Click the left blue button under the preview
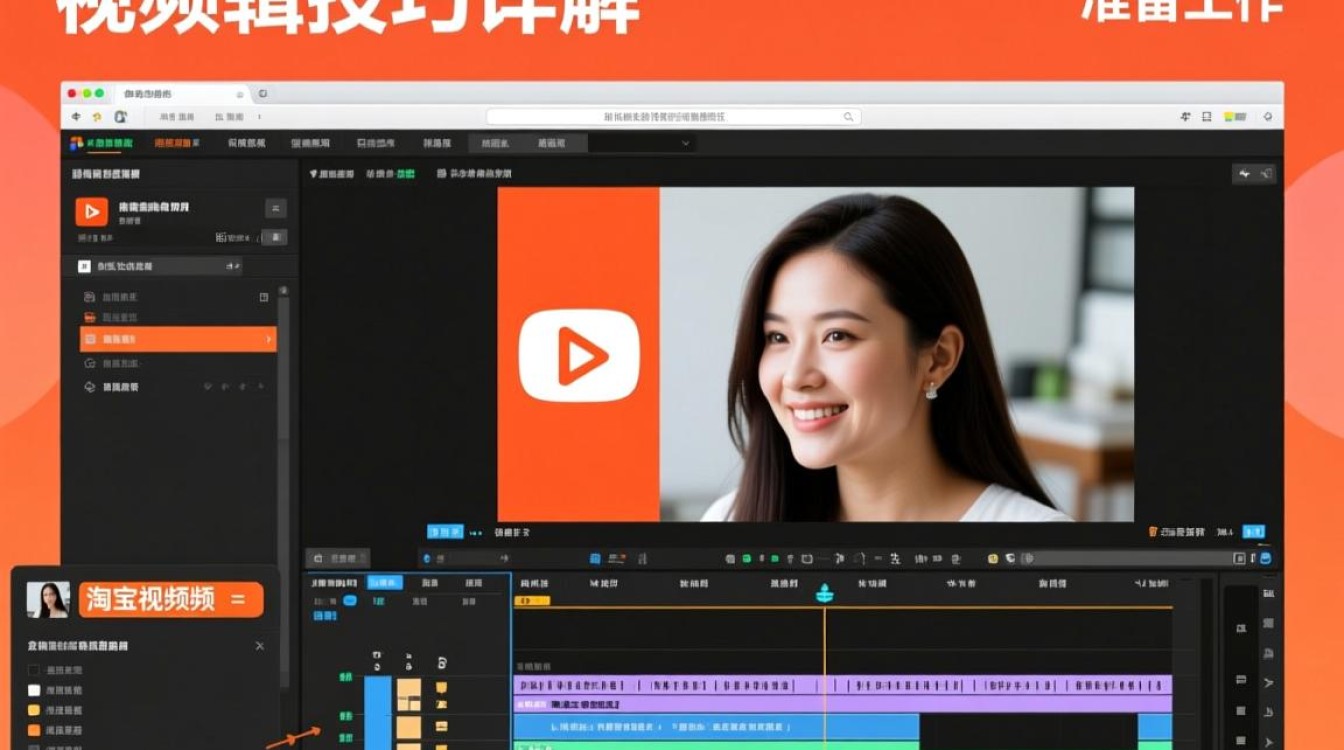The width and height of the screenshot is (1344, 750). coord(445,532)
